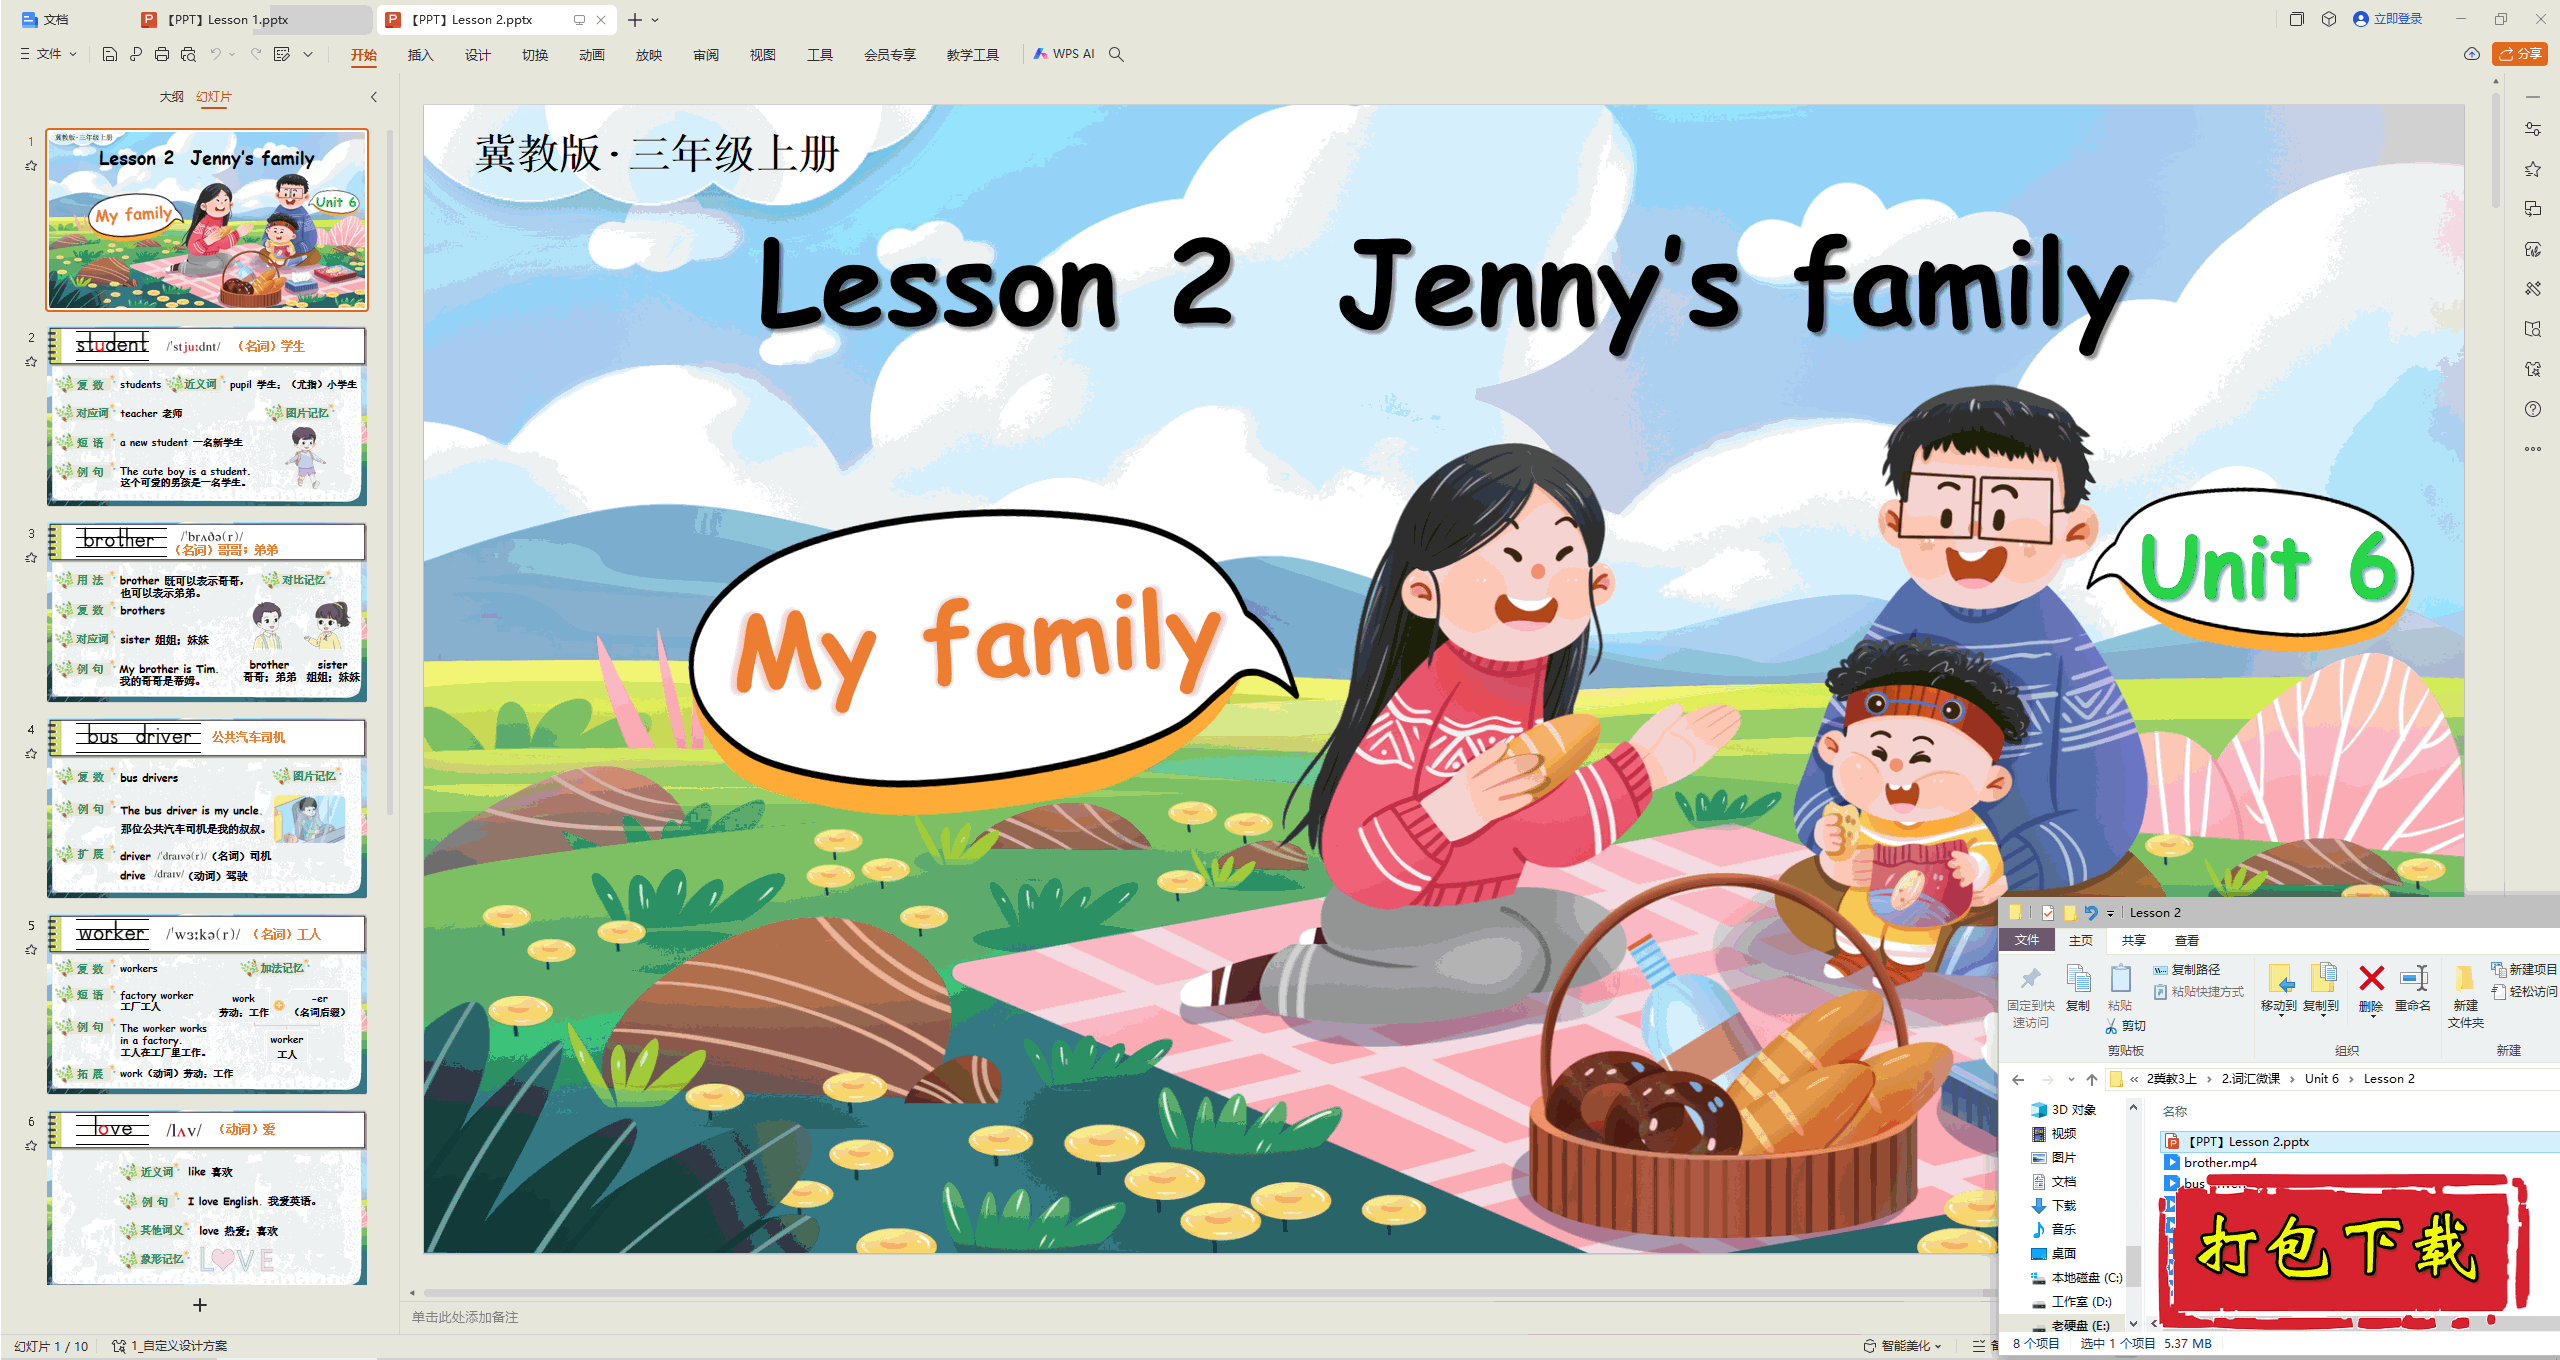The image size is (2560, 1360).
Task: Click the orange 分享 button
Action: pos(2520,54)
